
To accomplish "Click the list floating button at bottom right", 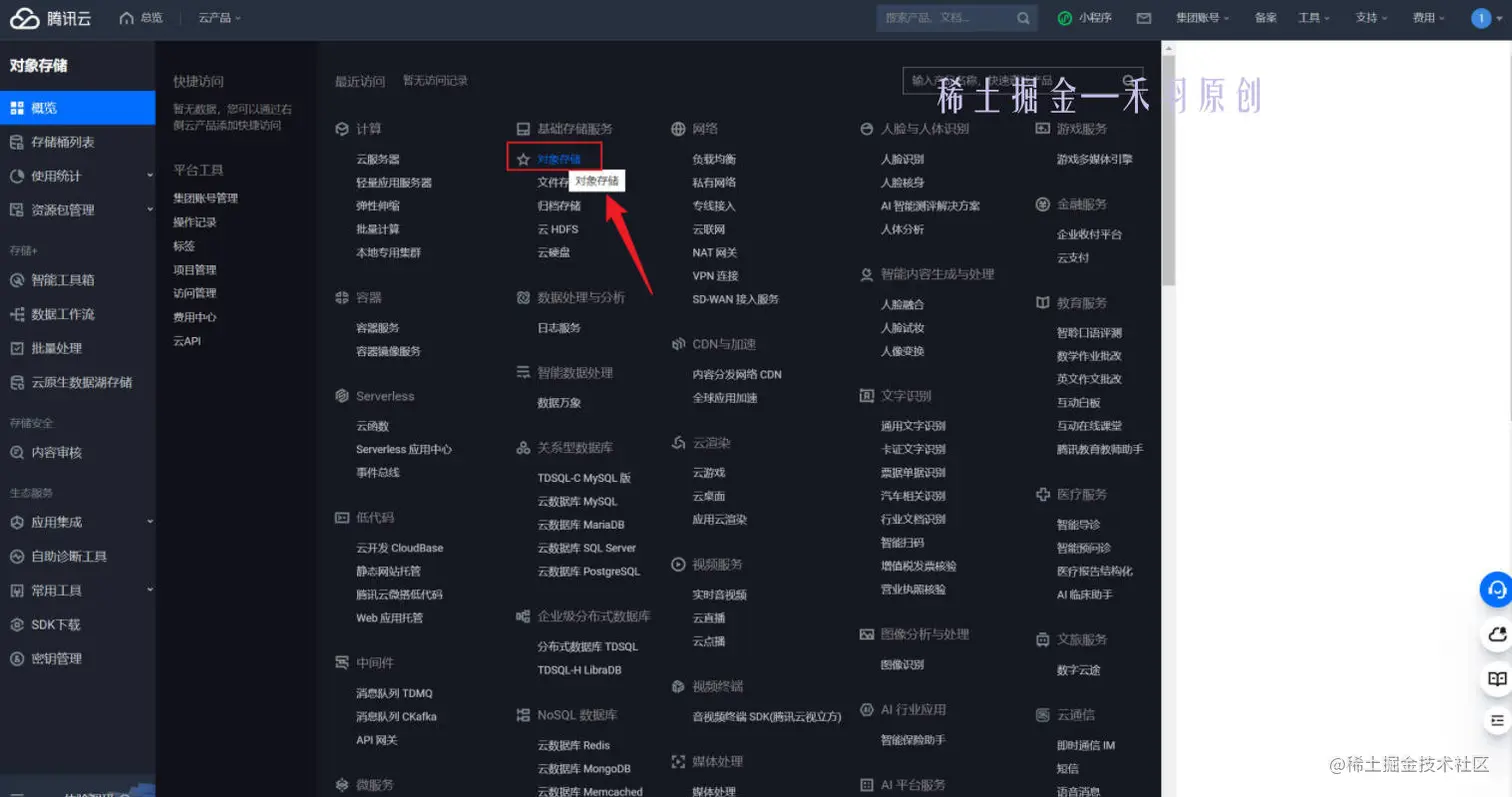I will pyautogui.click(x=1496, y=720).
